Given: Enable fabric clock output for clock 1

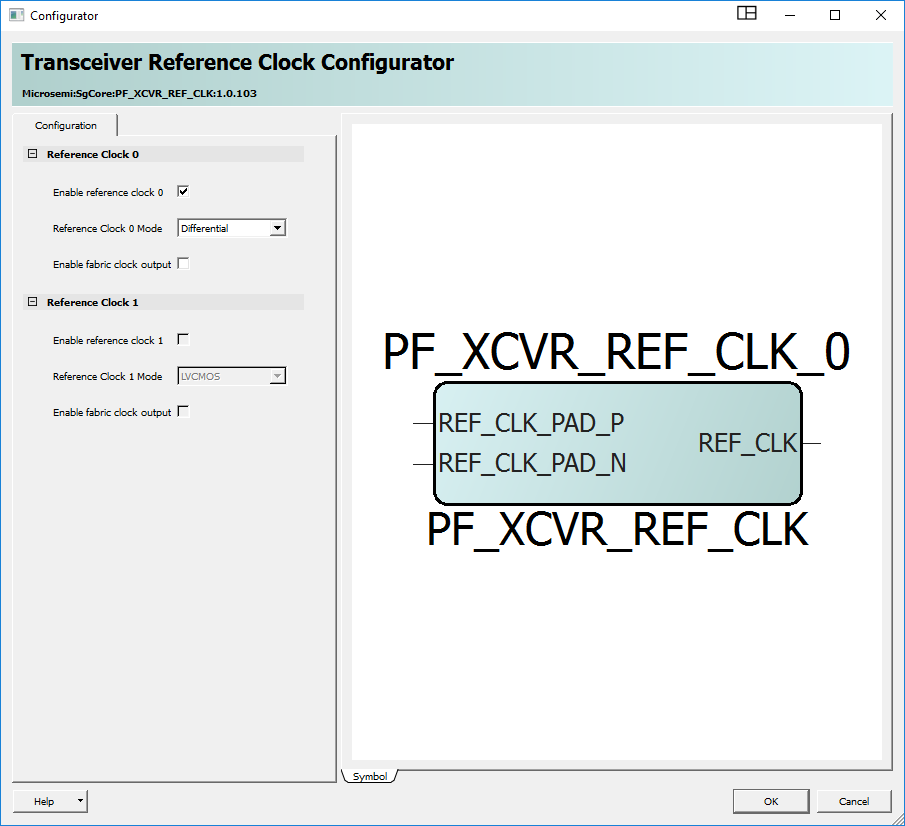Looking at the screenshot, I should 183,412.
